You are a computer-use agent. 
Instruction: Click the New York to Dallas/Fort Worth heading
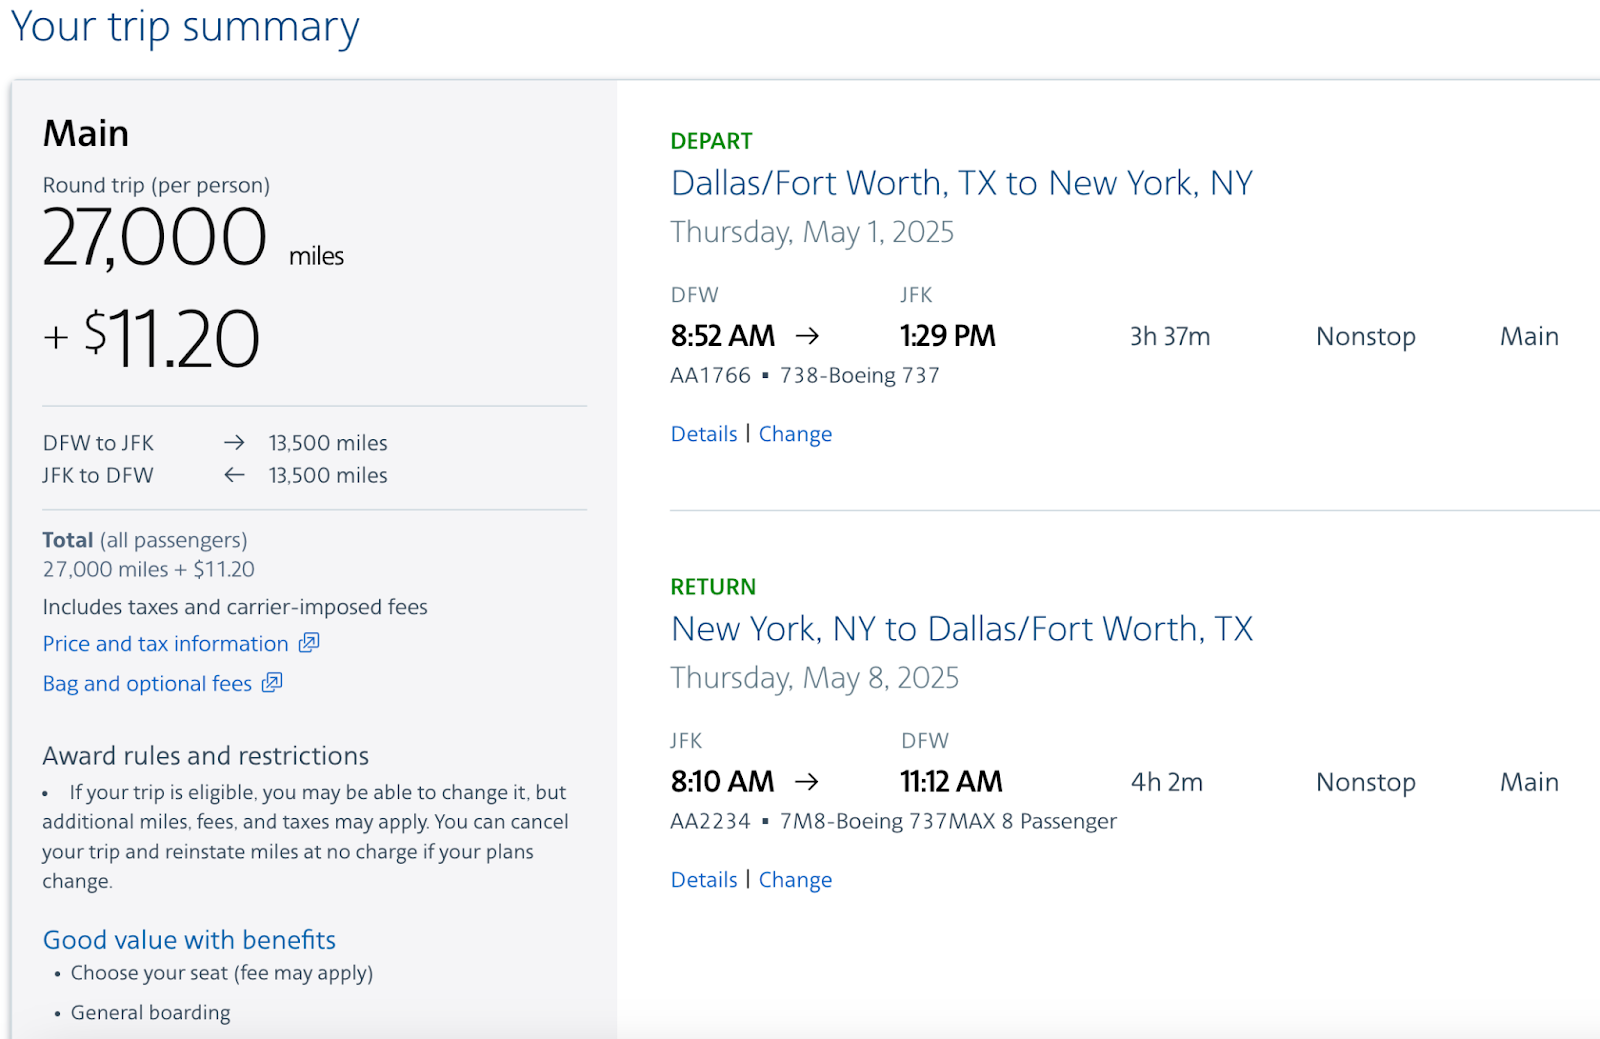coord(961,630)
